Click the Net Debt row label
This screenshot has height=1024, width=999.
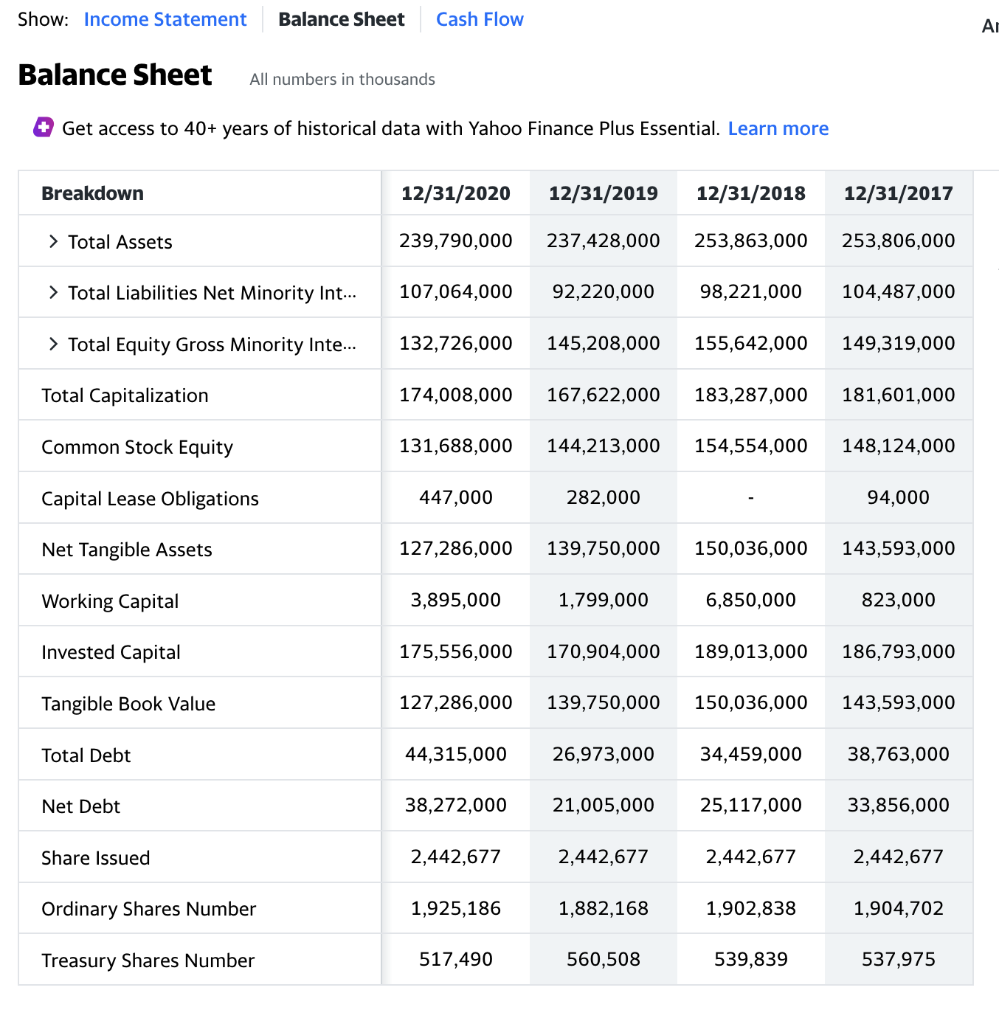click(81, 807)
